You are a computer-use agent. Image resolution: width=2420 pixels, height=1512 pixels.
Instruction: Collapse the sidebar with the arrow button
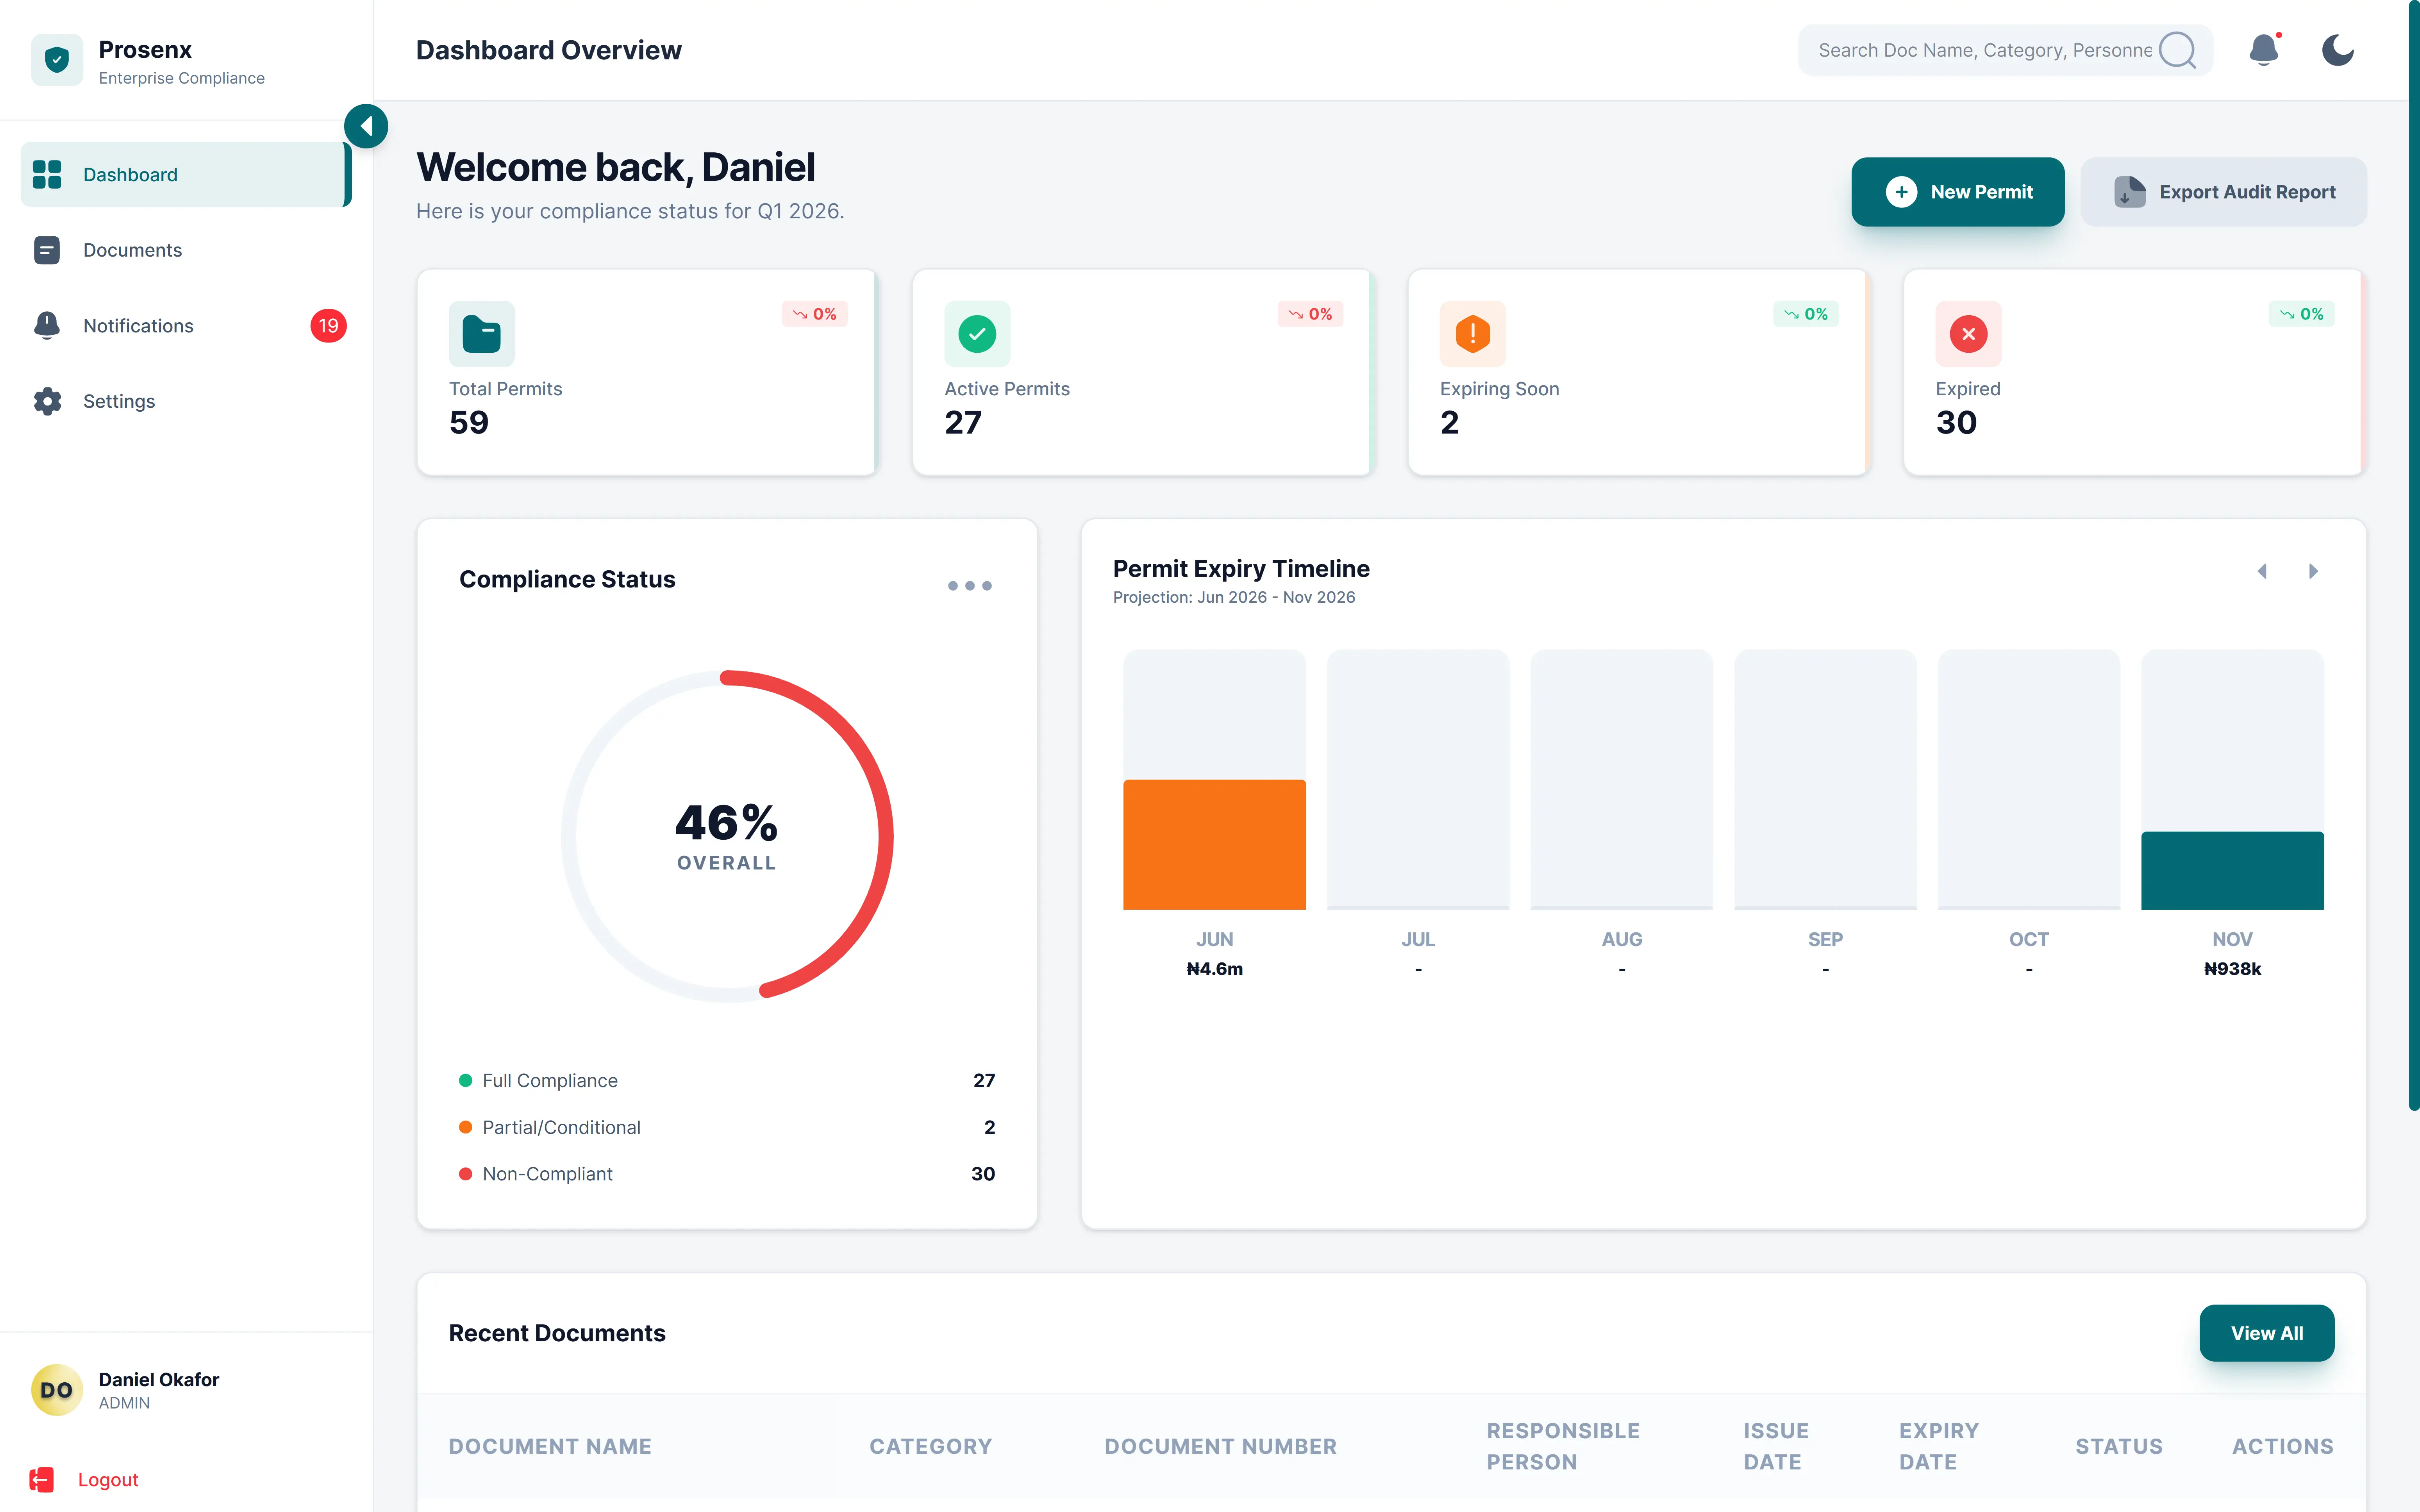[366, 126]
